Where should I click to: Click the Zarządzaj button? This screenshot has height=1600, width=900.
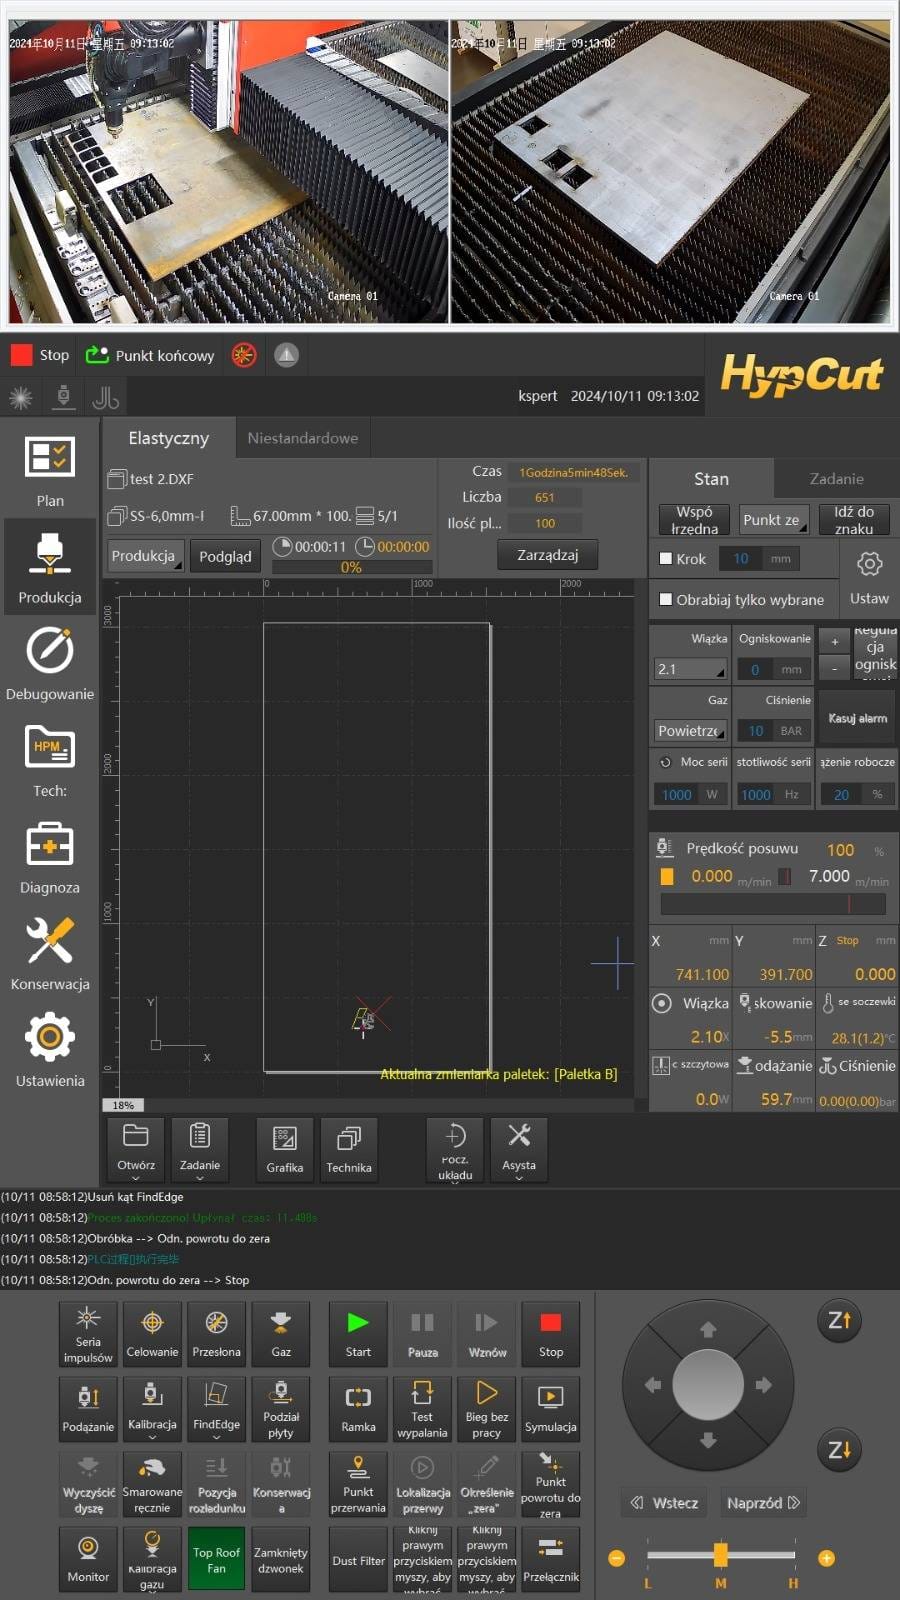coord(547,554)
